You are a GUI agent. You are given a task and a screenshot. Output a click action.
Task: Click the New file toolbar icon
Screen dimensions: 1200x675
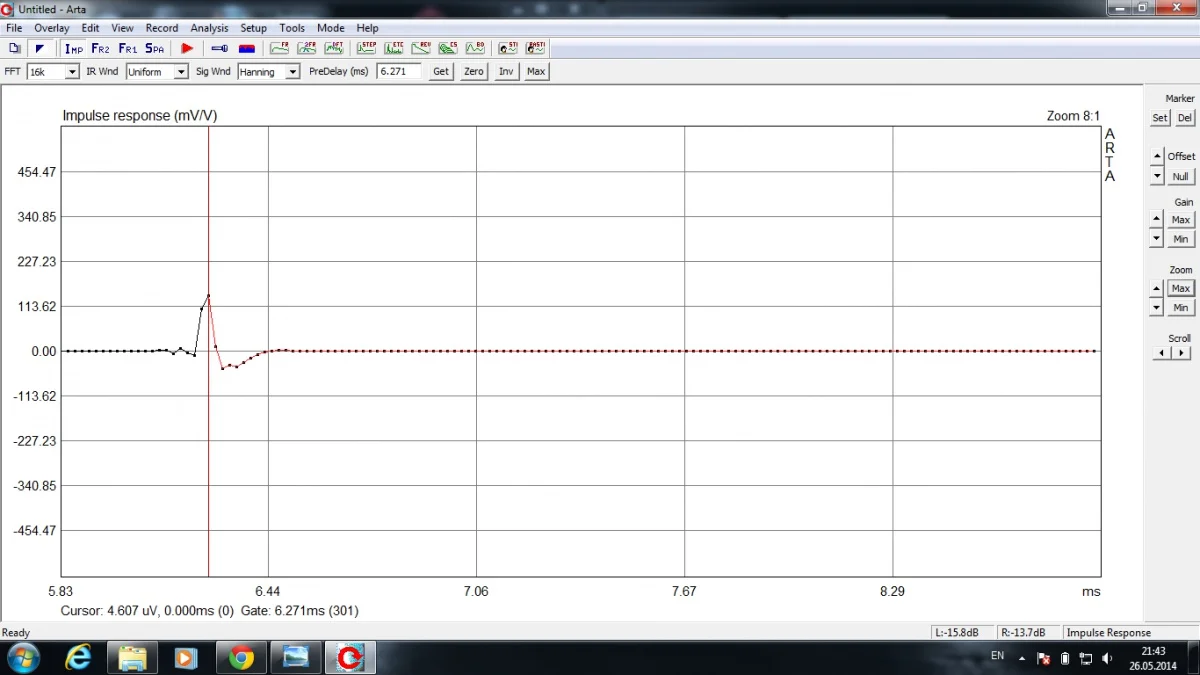(x=14, y=47)
